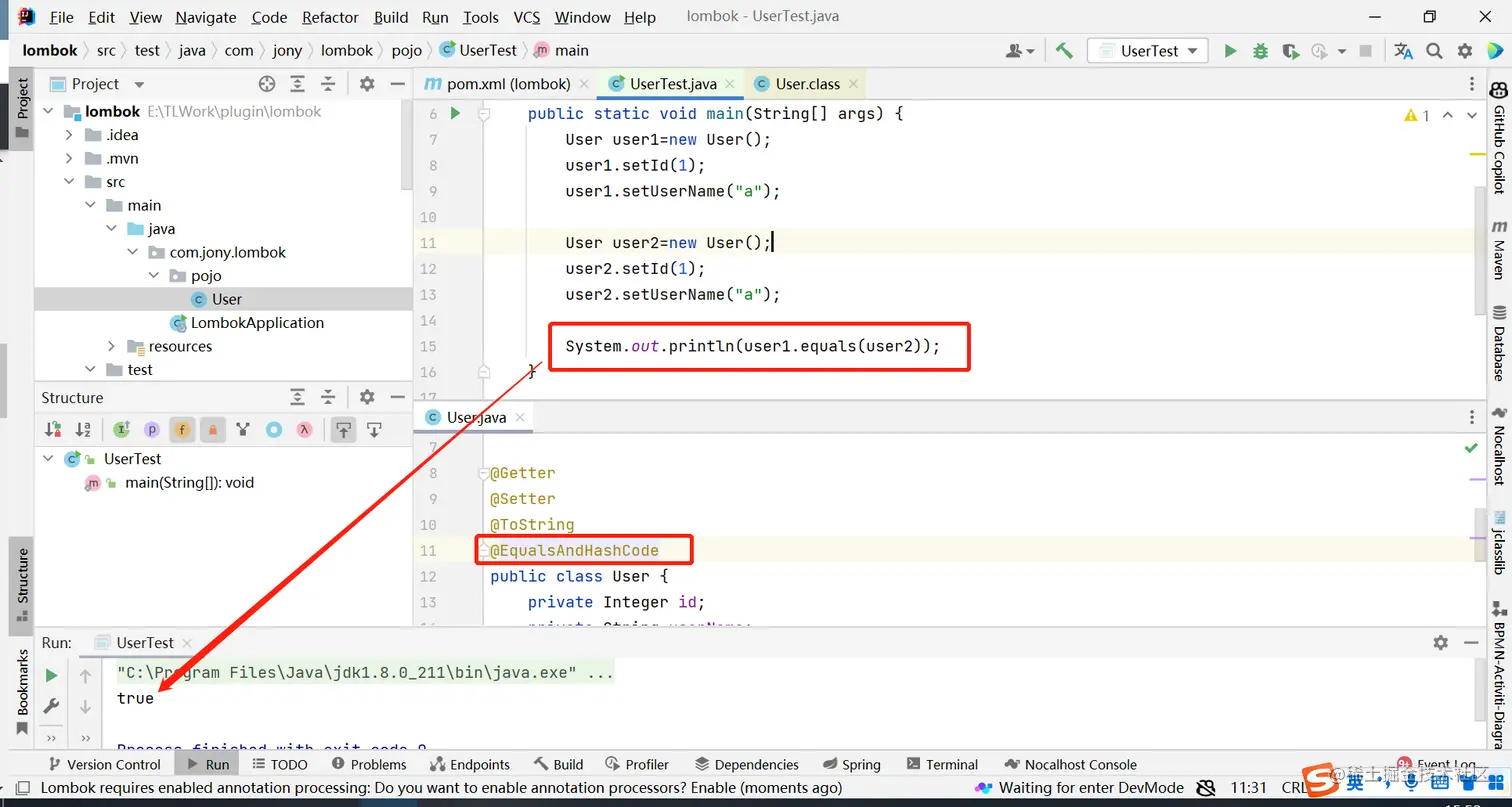Viewport: 1512px width, 807px height.
Task: Select LombokApplication in the Project tree
Action: (257, 323)
